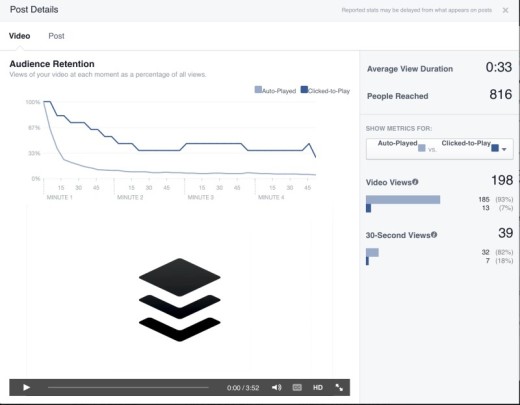The height and width of the screenshot is (405, 520).
Task: Click the MINUTE 1 axis label
Action: click(x=59, y=197)
